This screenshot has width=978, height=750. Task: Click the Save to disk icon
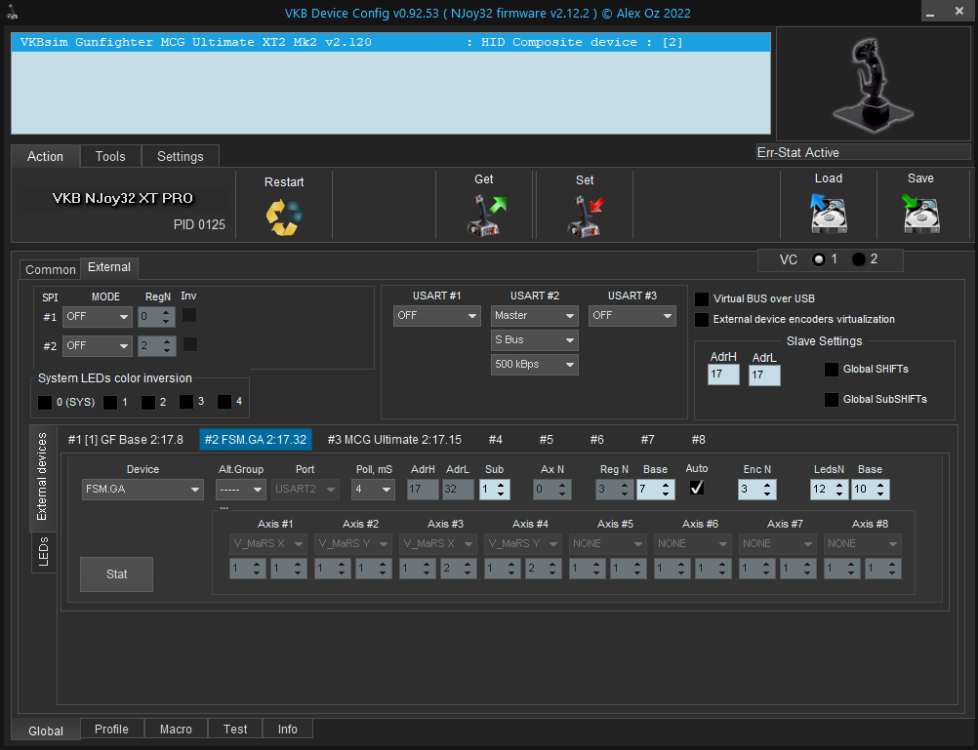point(920,213)
